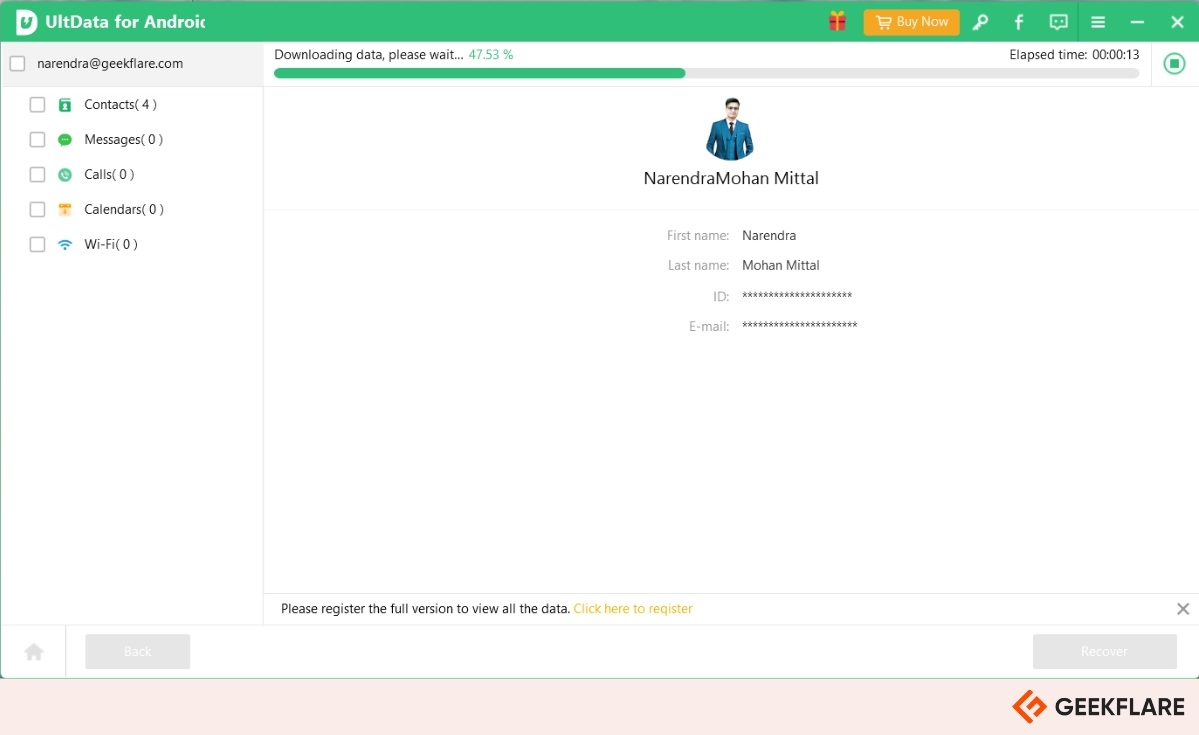Click the Wi-Fi signal icon

(65, 245)
